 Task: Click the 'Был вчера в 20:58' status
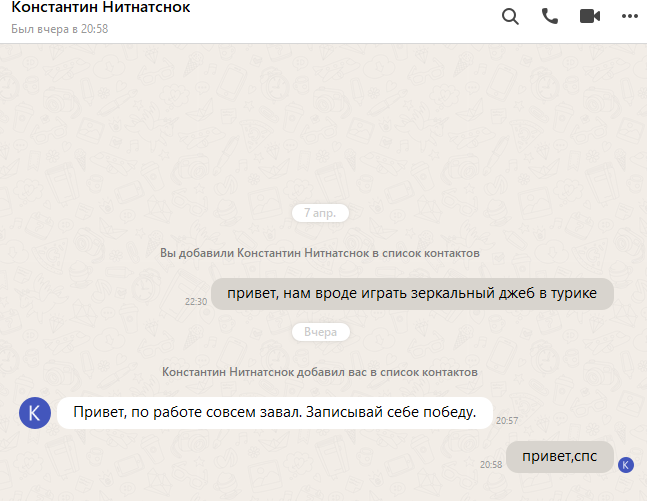point(59,29)
